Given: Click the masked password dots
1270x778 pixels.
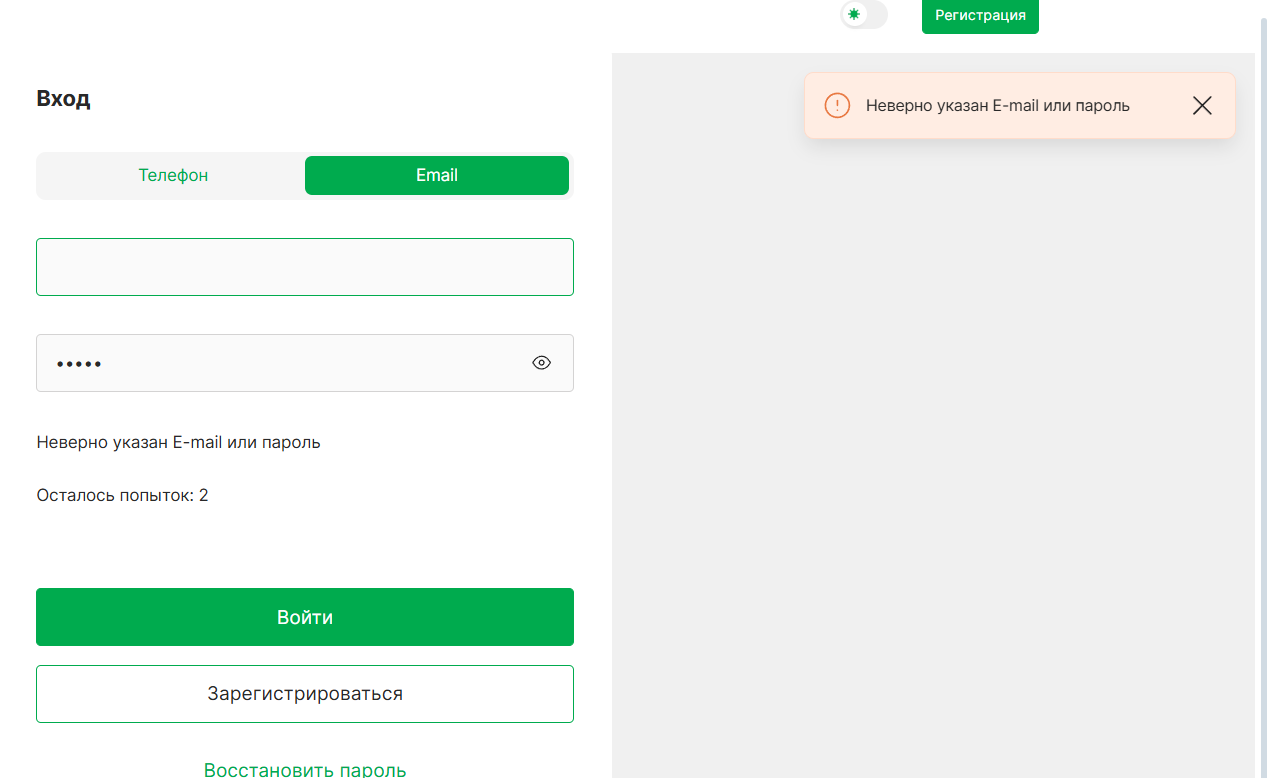Looking at the screenshot, I should 79,364.
